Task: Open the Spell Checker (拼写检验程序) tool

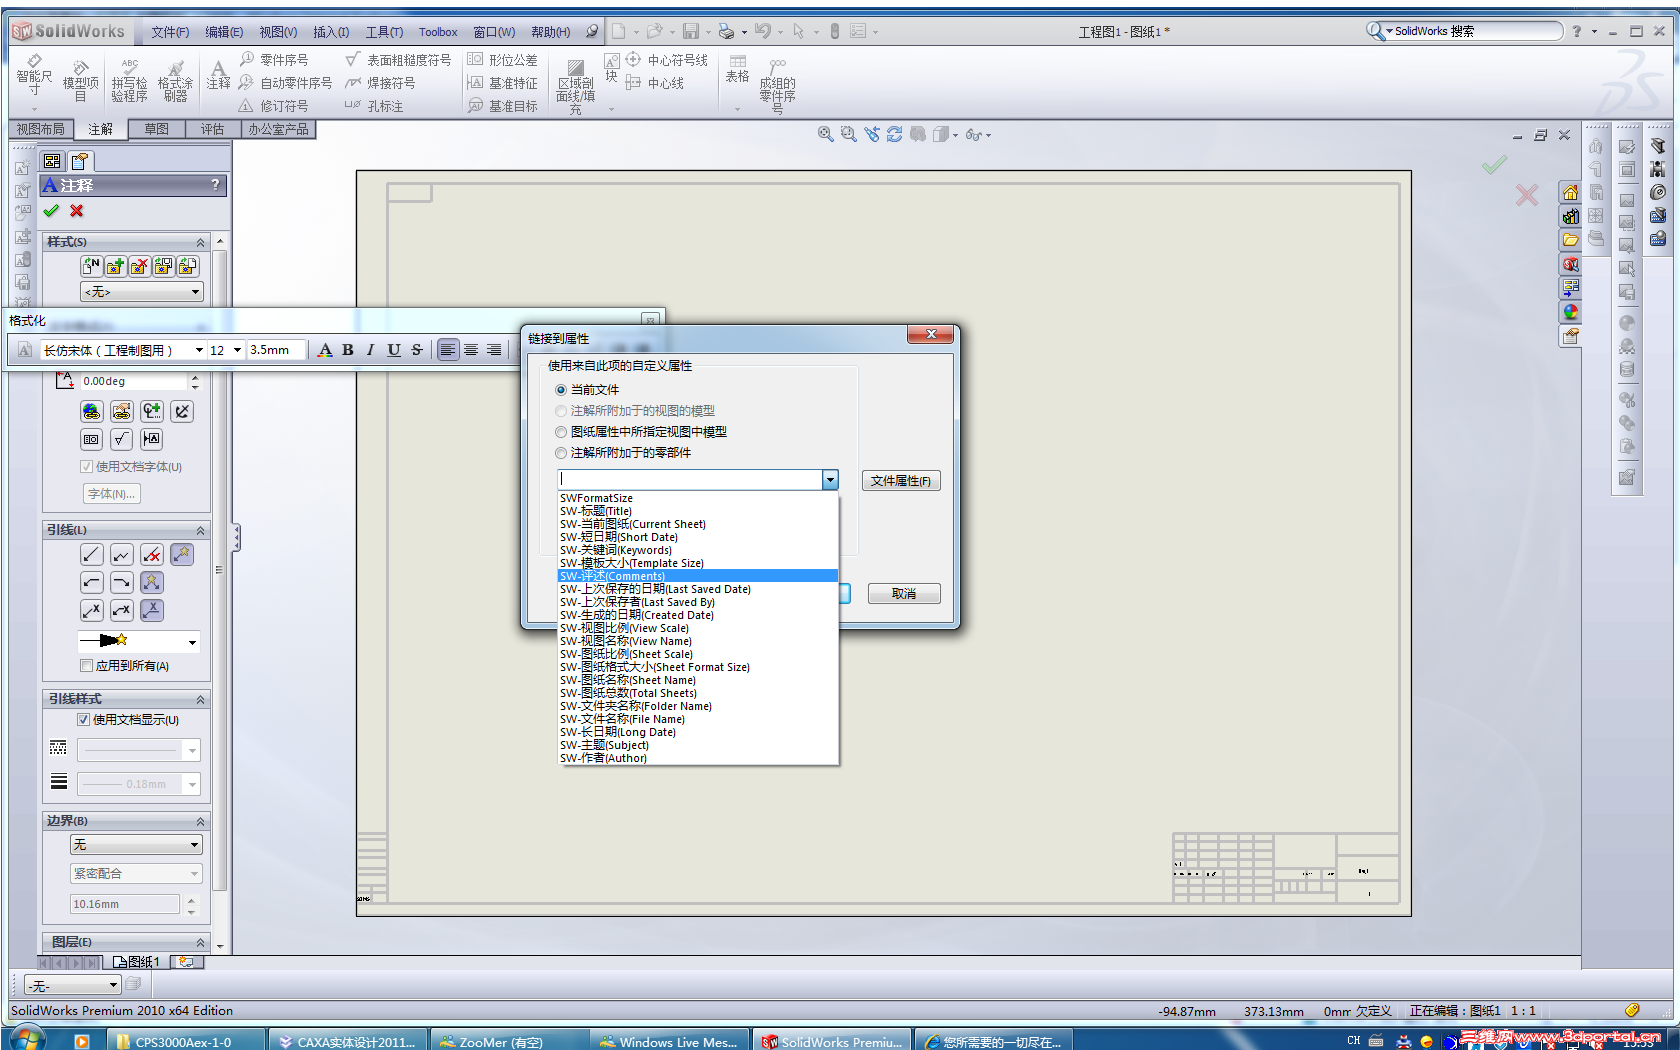Action: click(129, 80)
